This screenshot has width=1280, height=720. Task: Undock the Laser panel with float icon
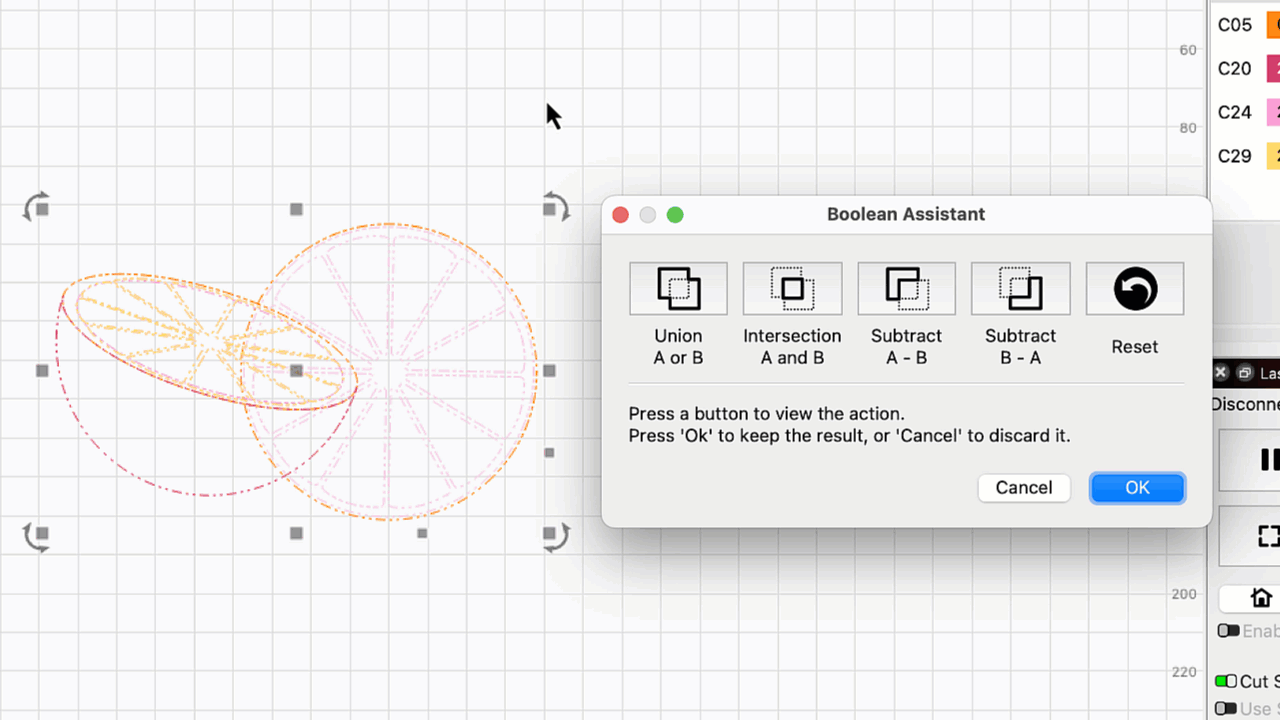tap(1244, 373)
